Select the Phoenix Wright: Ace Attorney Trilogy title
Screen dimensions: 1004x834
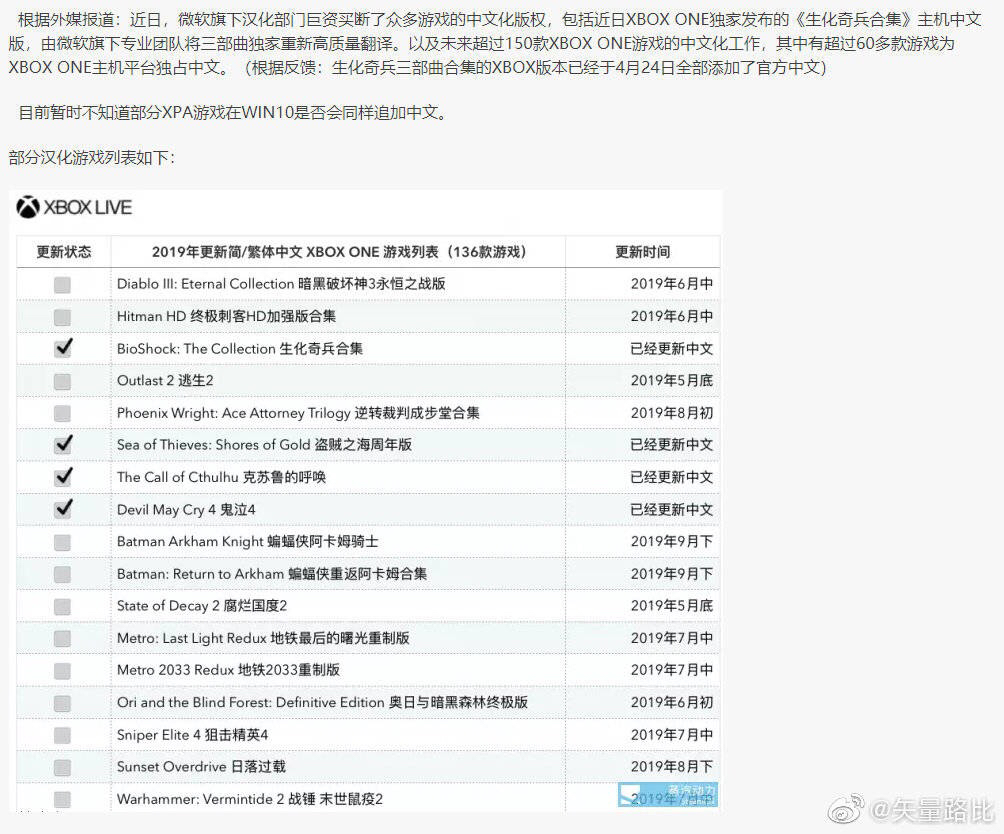coord(298,413)
